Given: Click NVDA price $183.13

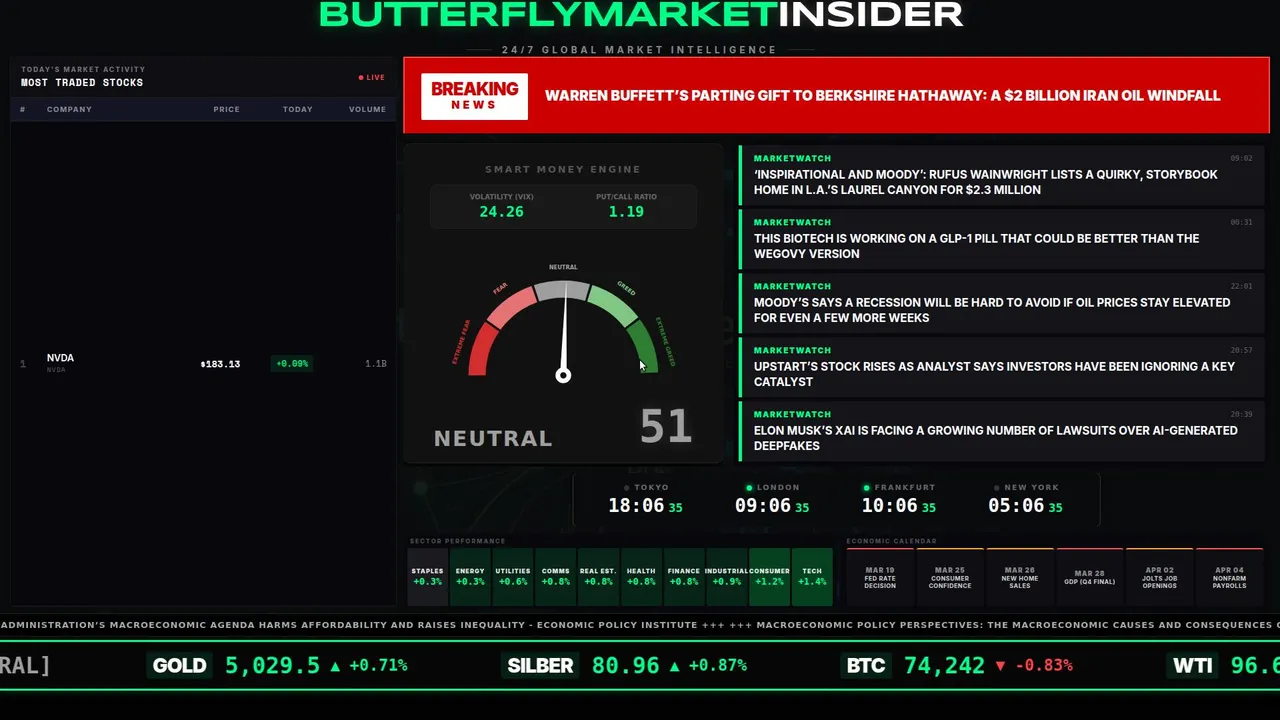Looking at the screenshot, I should pyautogui.click(x=220, y=364).
